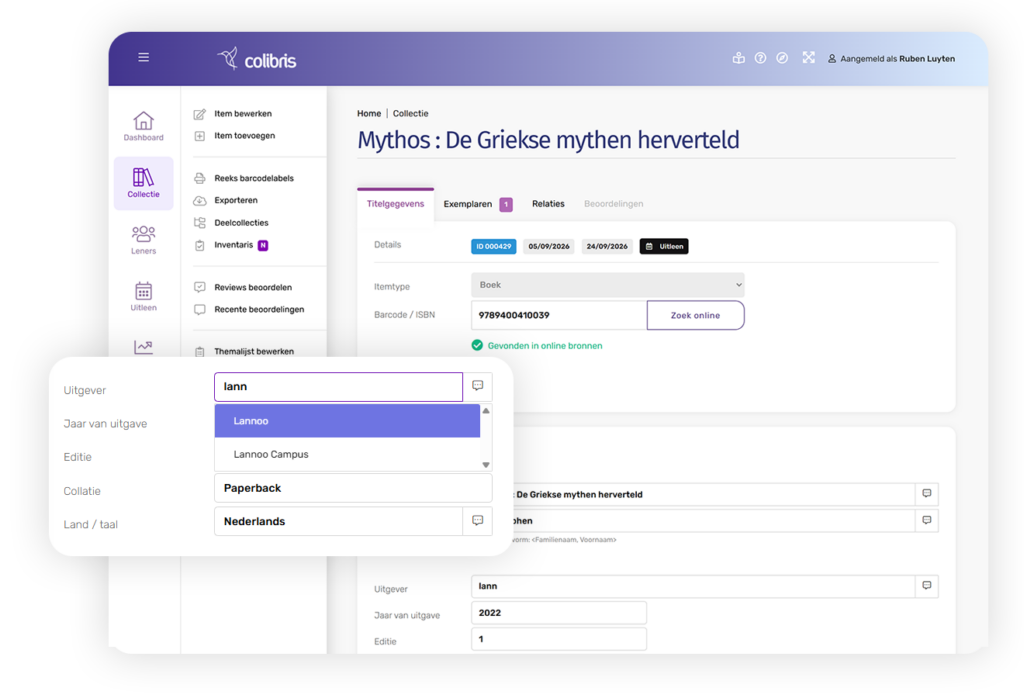Click the N badge next to Inventaris

click(x=263, y=246)
